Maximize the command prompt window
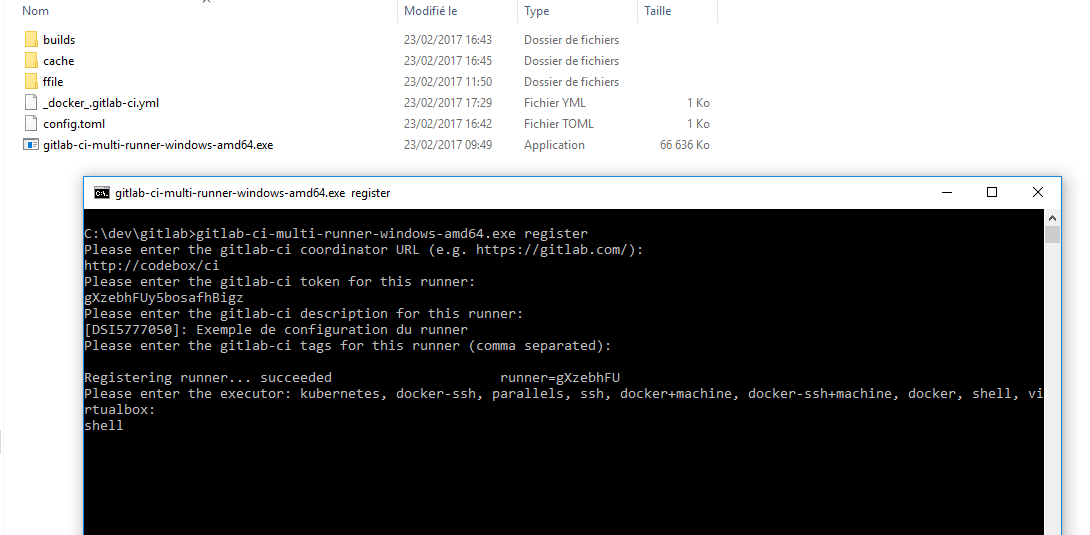The image size is (1090, 535). [x=992, y=193]
